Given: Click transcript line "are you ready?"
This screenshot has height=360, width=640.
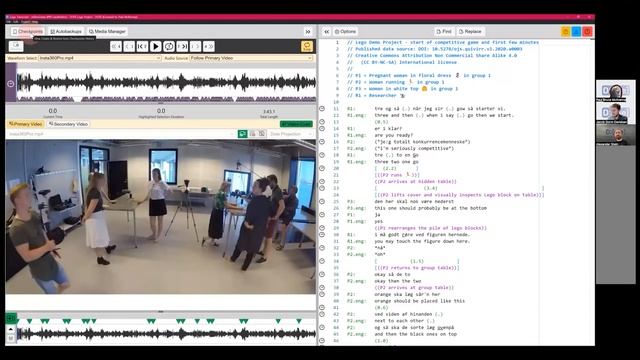Looking at the screenshot, I should click(x=393, y=135).
